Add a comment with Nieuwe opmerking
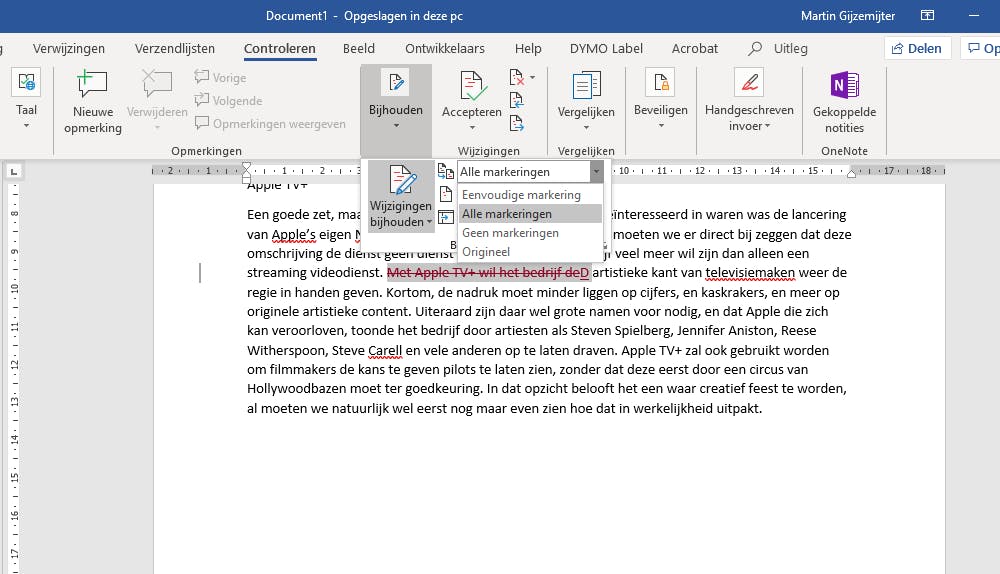This screenshot has width=1000, height=574. 92,102
